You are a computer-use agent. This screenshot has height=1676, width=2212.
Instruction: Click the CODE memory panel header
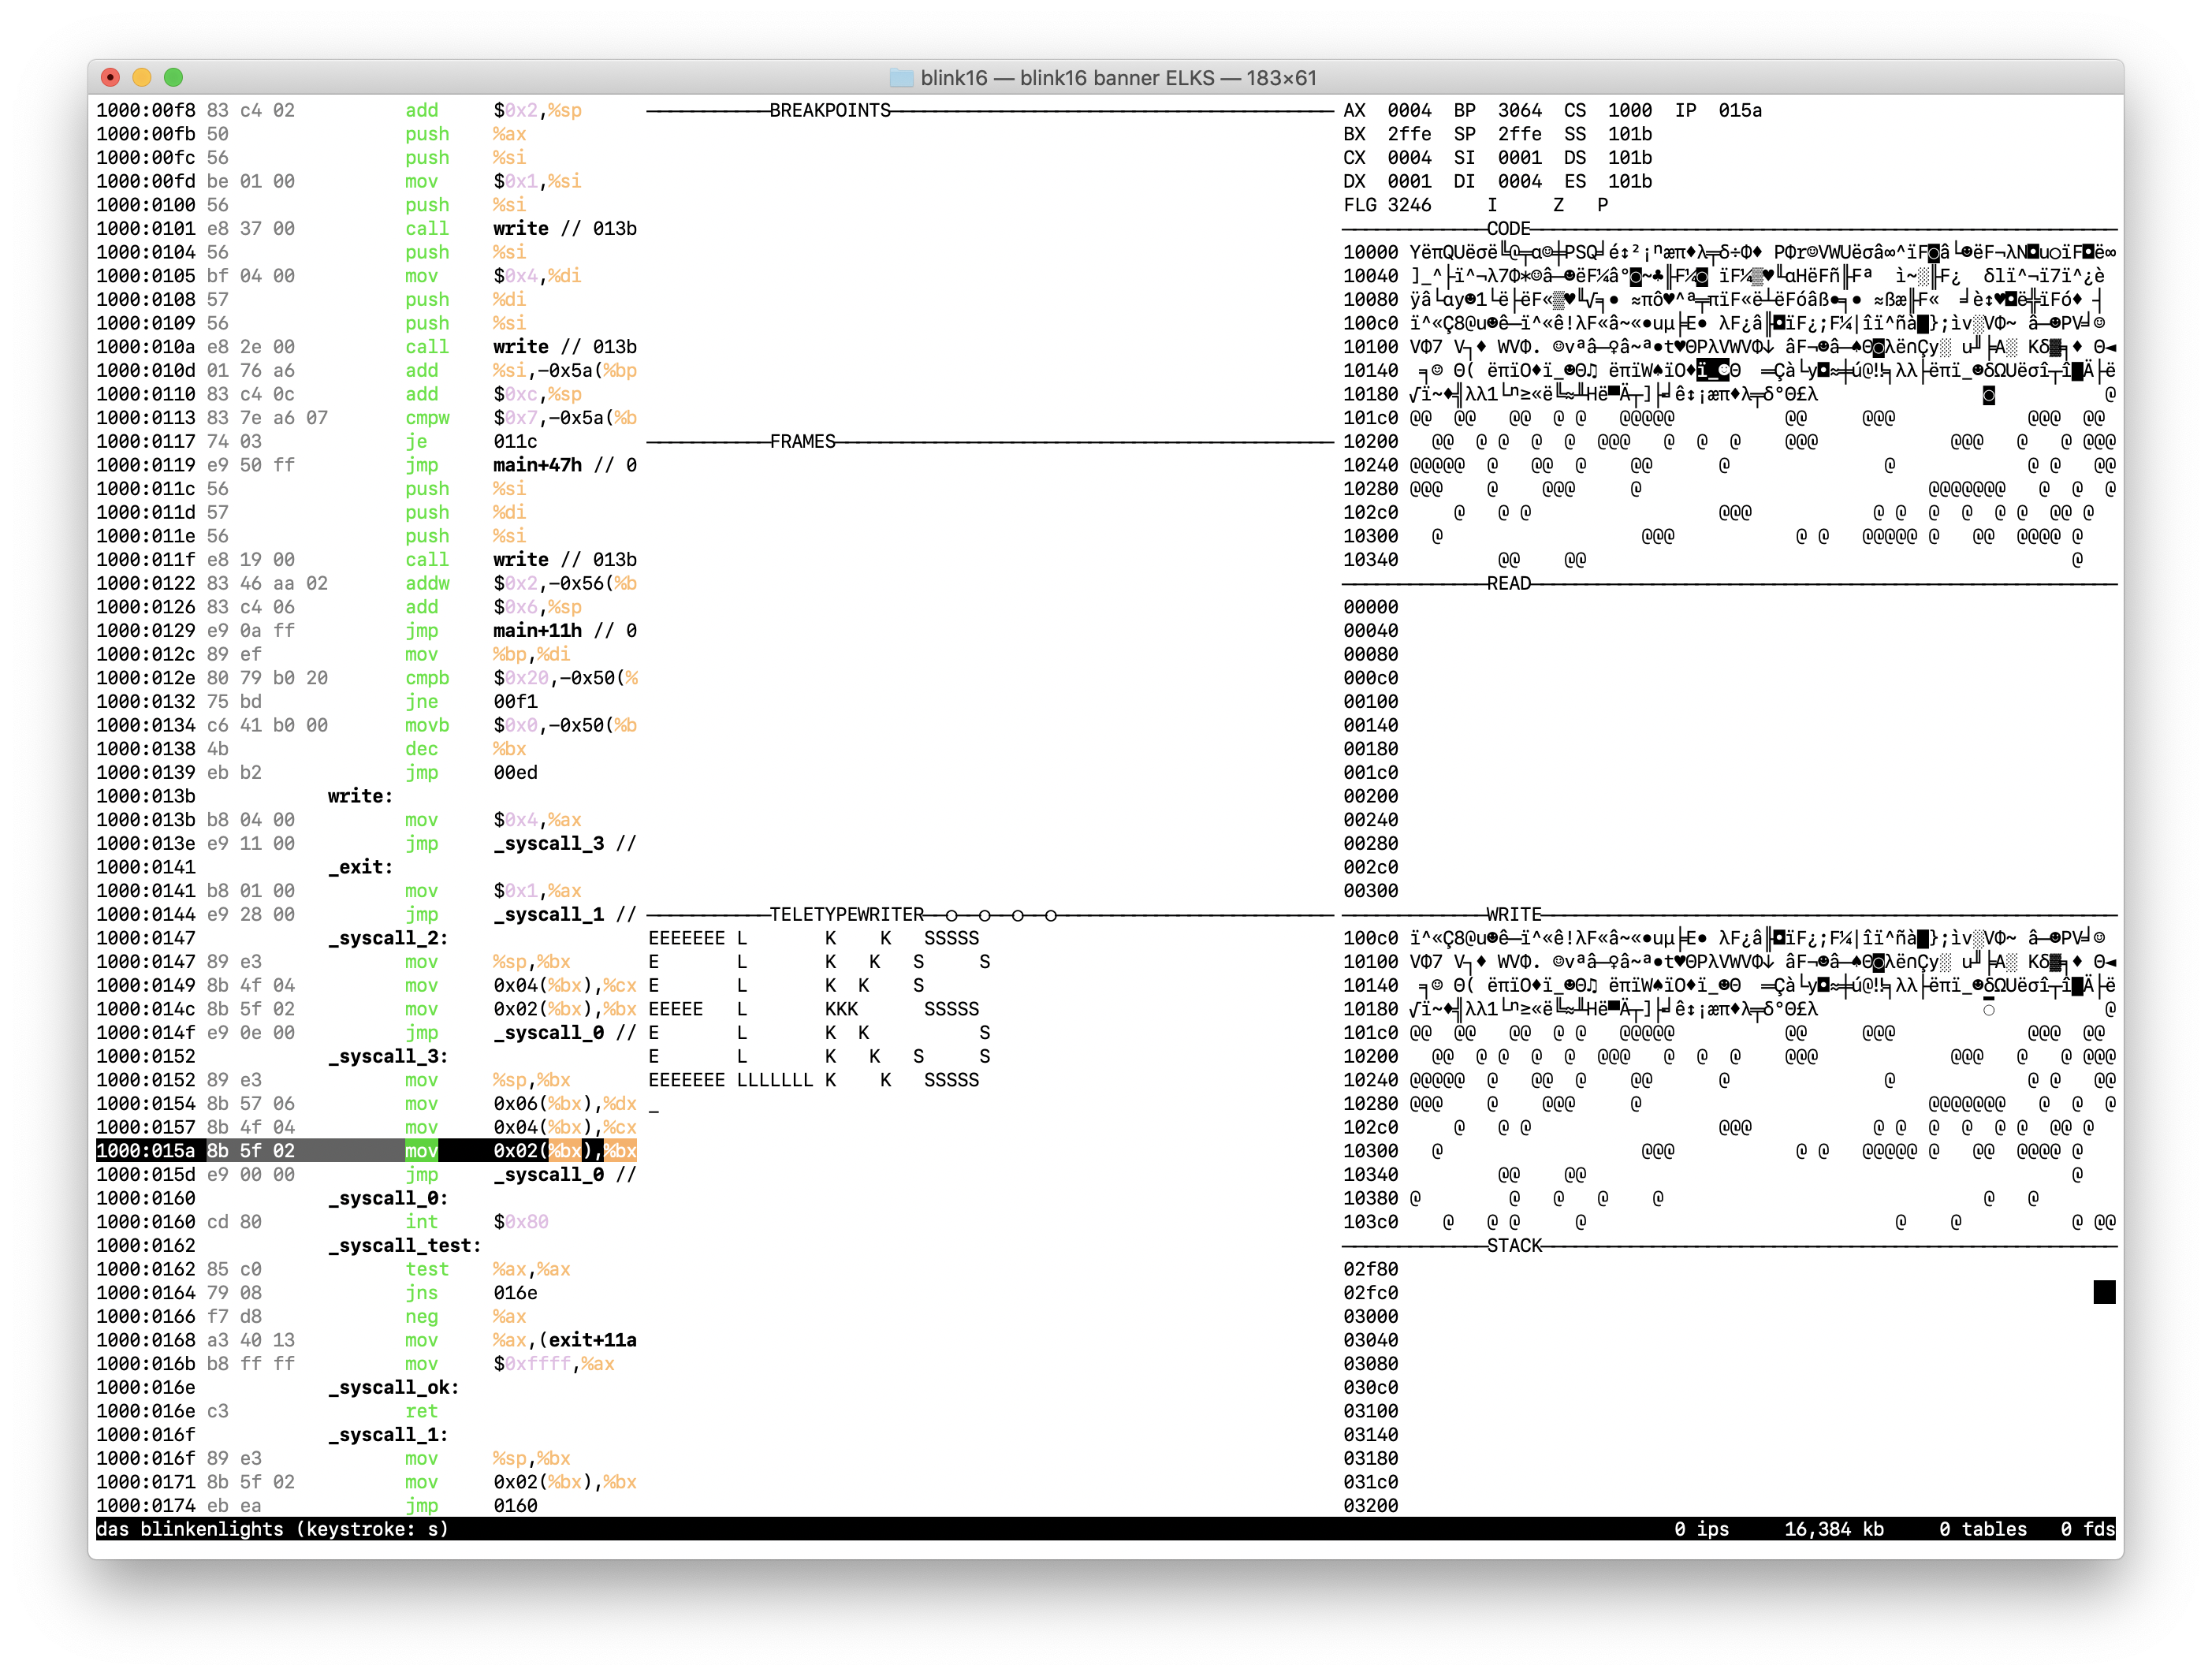(x=1508, y=228)
